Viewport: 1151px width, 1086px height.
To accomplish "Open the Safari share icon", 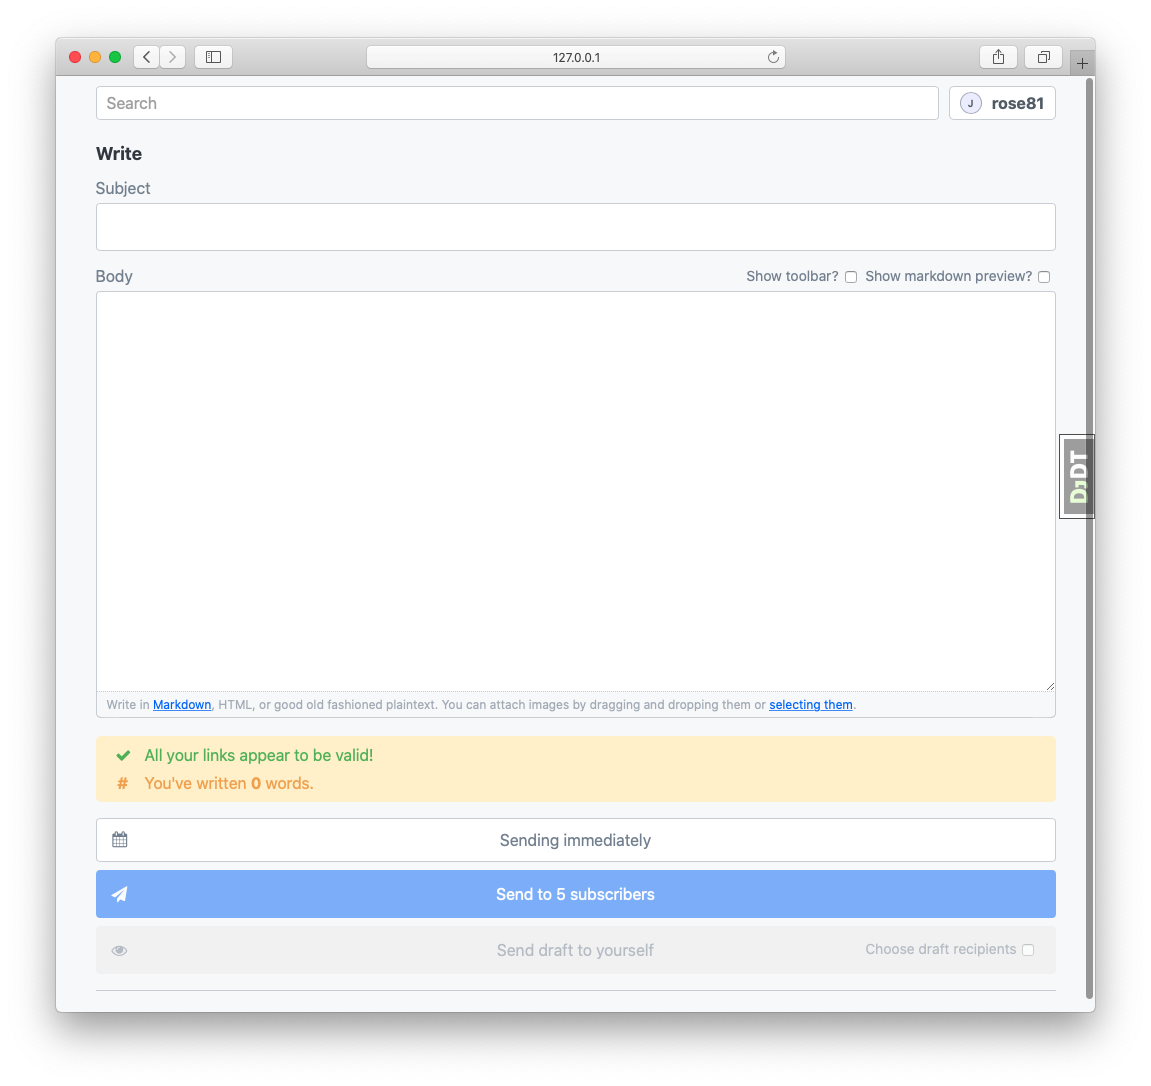I will (998, 57).
